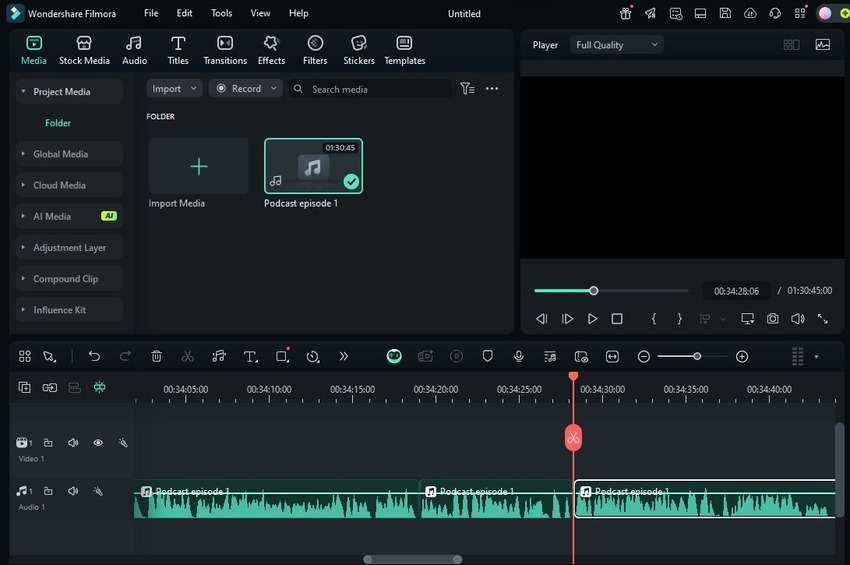
Task: Open the Tools menu
Action: point(221,13)
